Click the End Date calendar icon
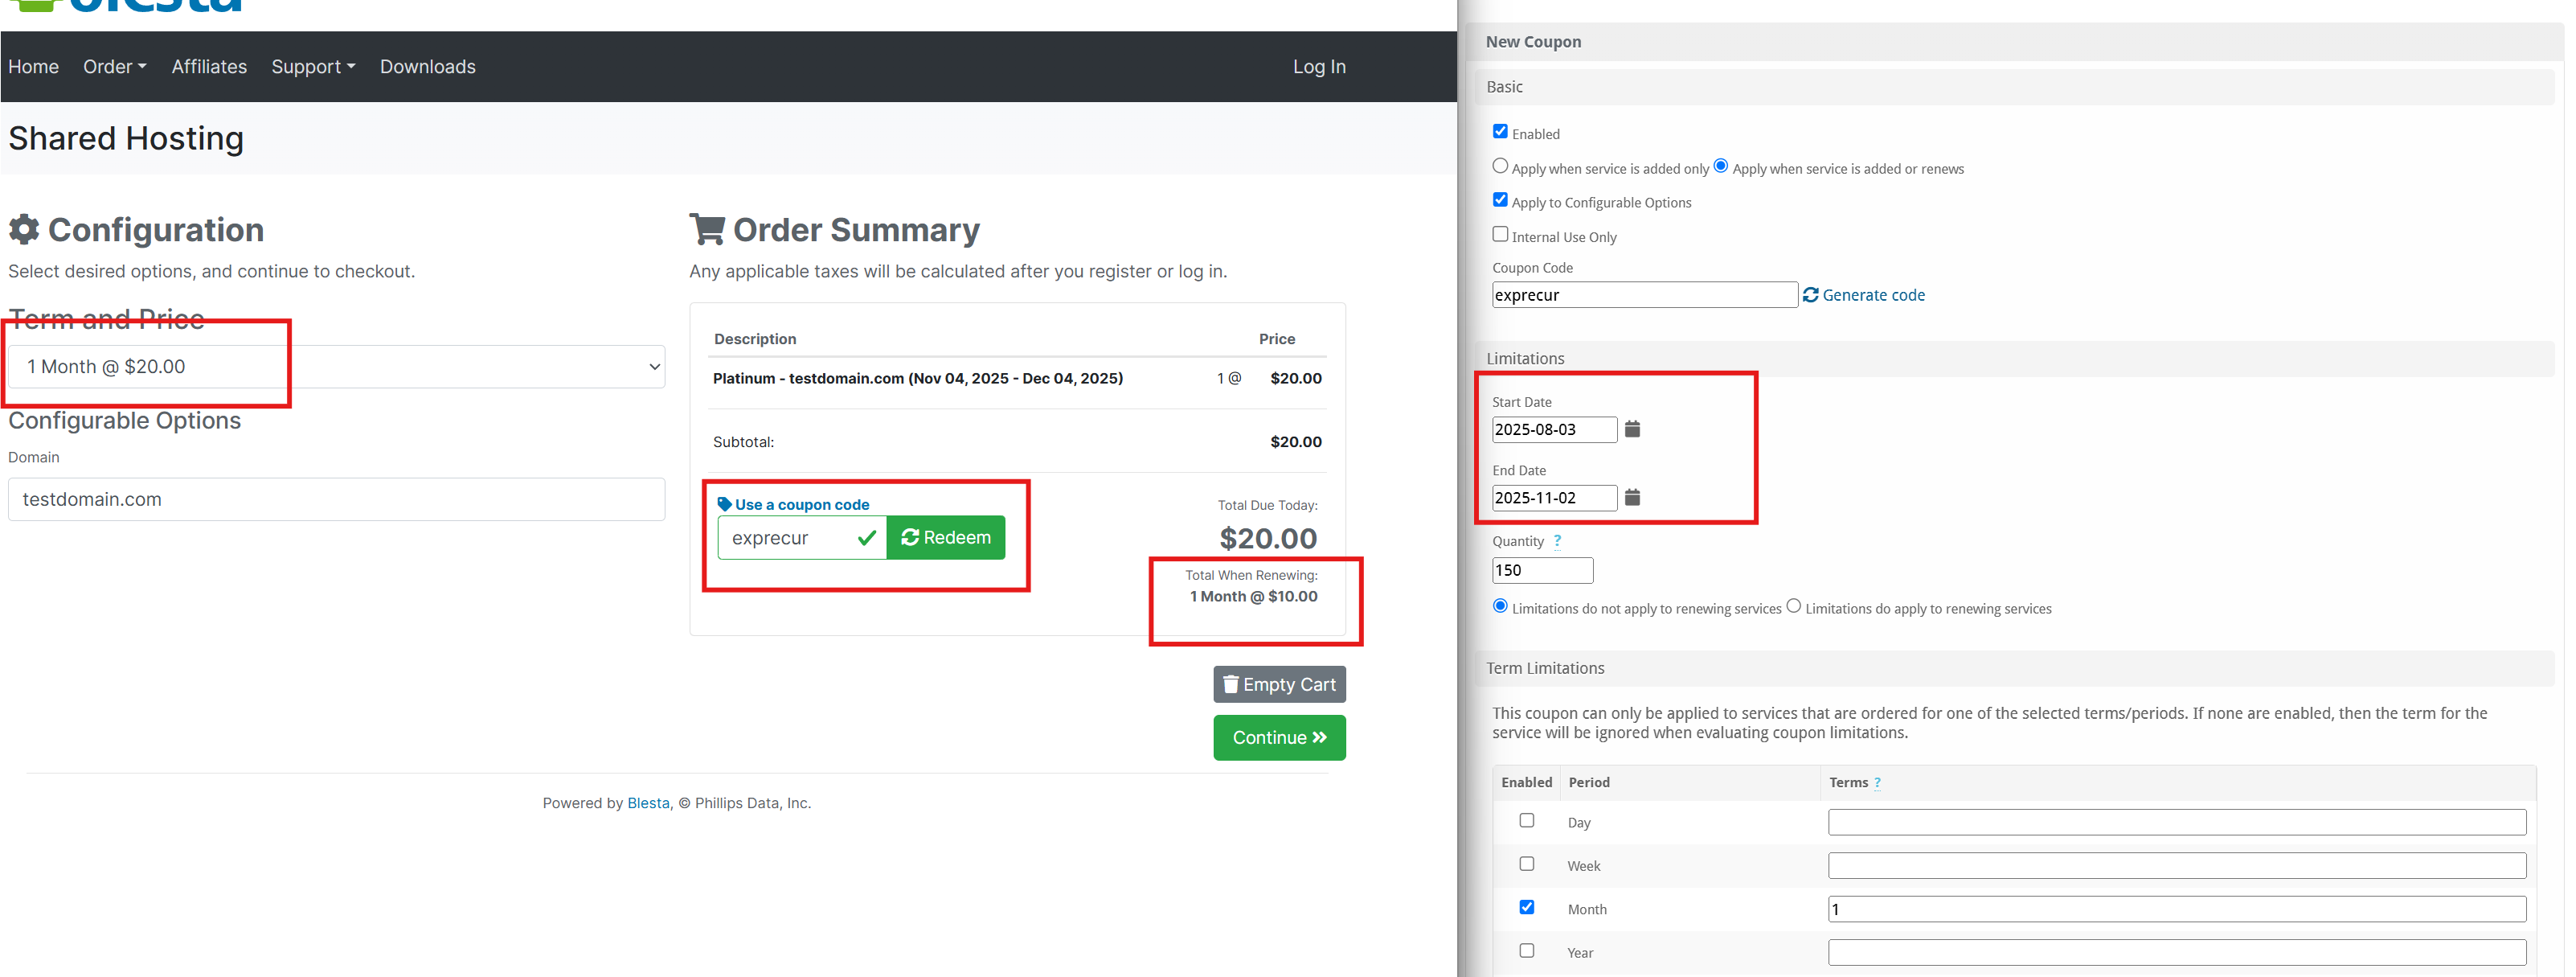Image resolution: width=2576 pixels, height=977 pixels. 1632,497
